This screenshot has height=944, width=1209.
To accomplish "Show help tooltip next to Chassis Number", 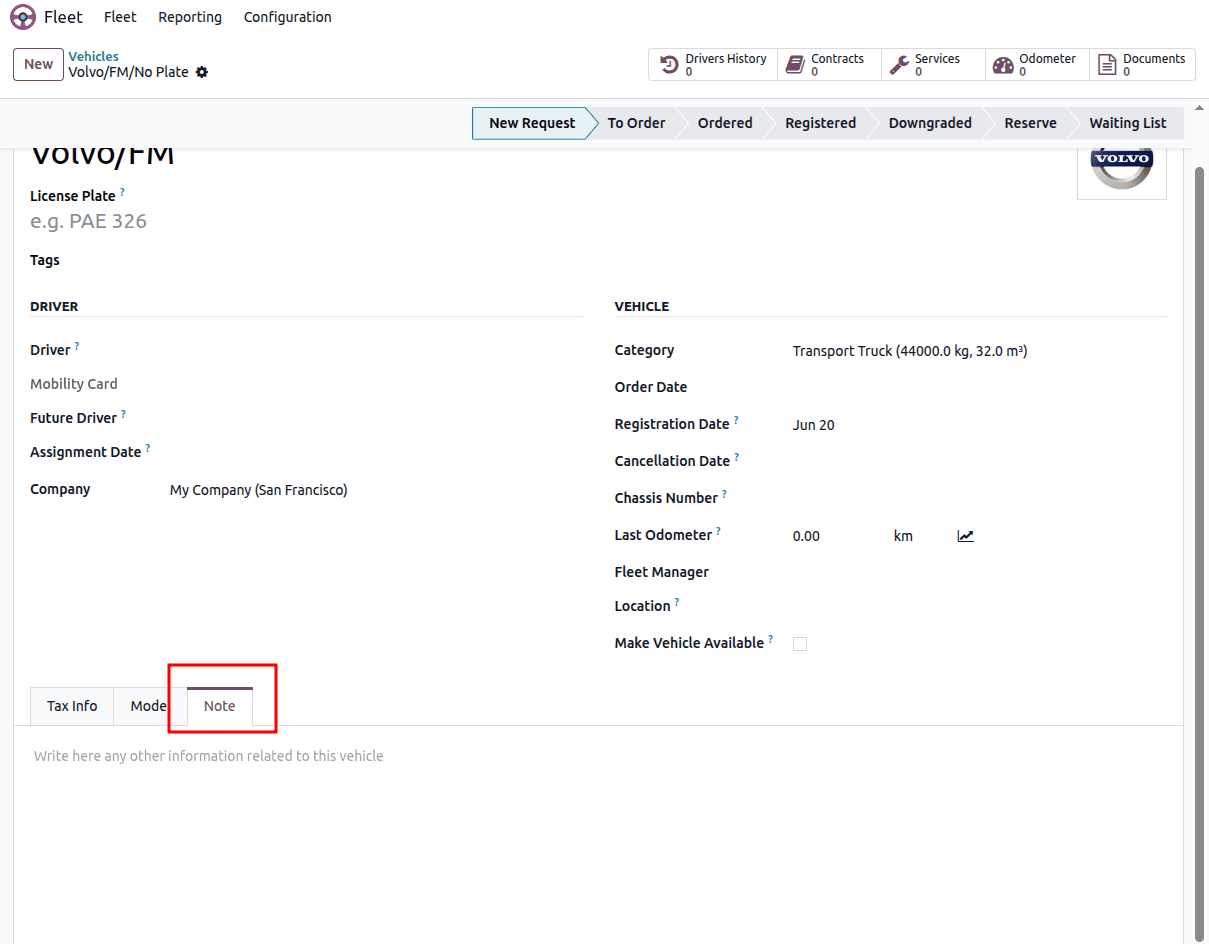I will click(724, 493).
